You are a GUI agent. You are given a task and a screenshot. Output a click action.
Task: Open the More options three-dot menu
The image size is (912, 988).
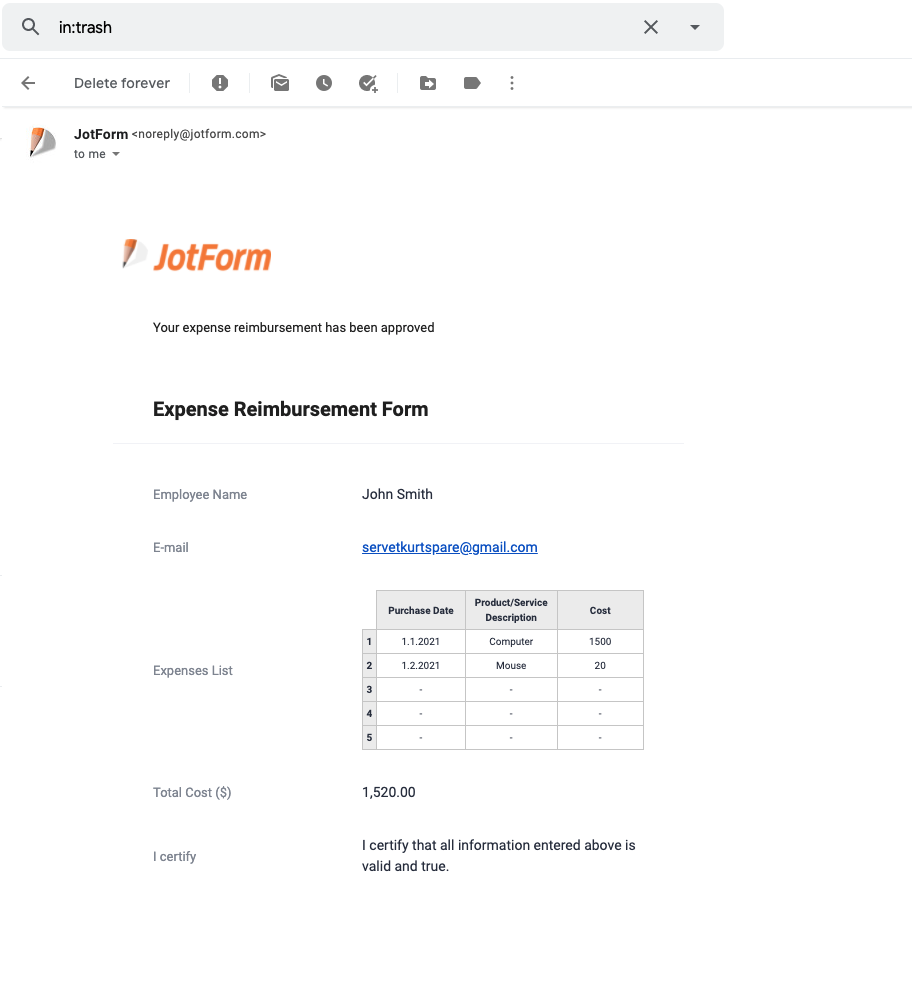(x=512, y=83)
